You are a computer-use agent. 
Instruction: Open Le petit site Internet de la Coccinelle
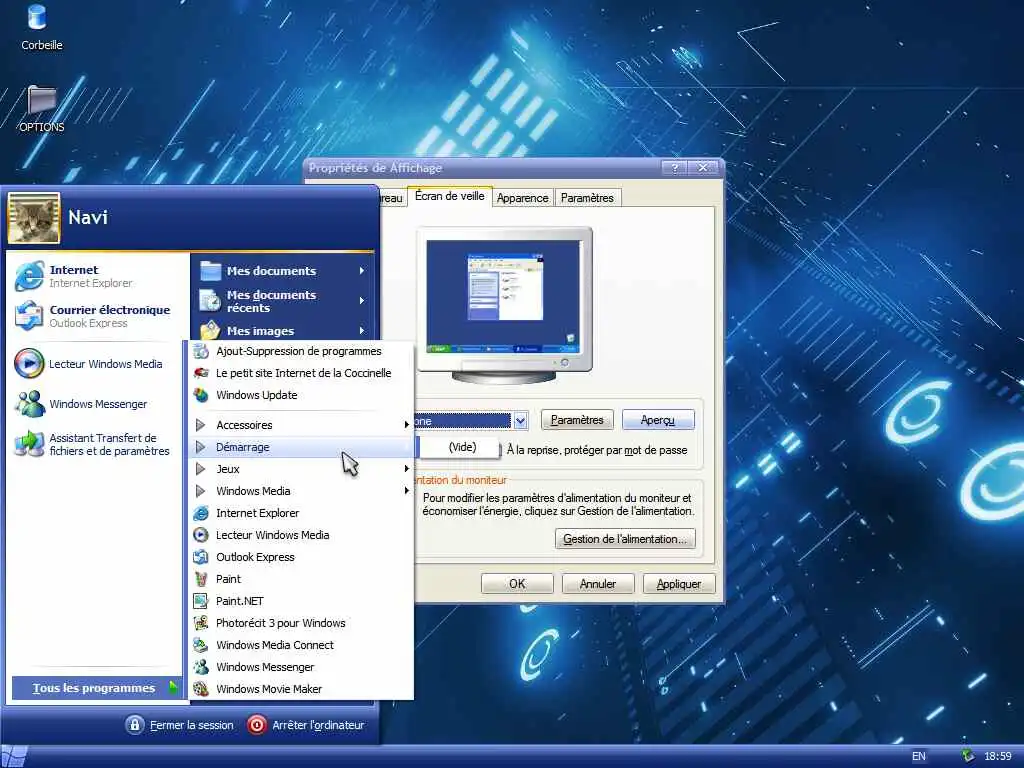pyautogui.click(x=300, y=373)
